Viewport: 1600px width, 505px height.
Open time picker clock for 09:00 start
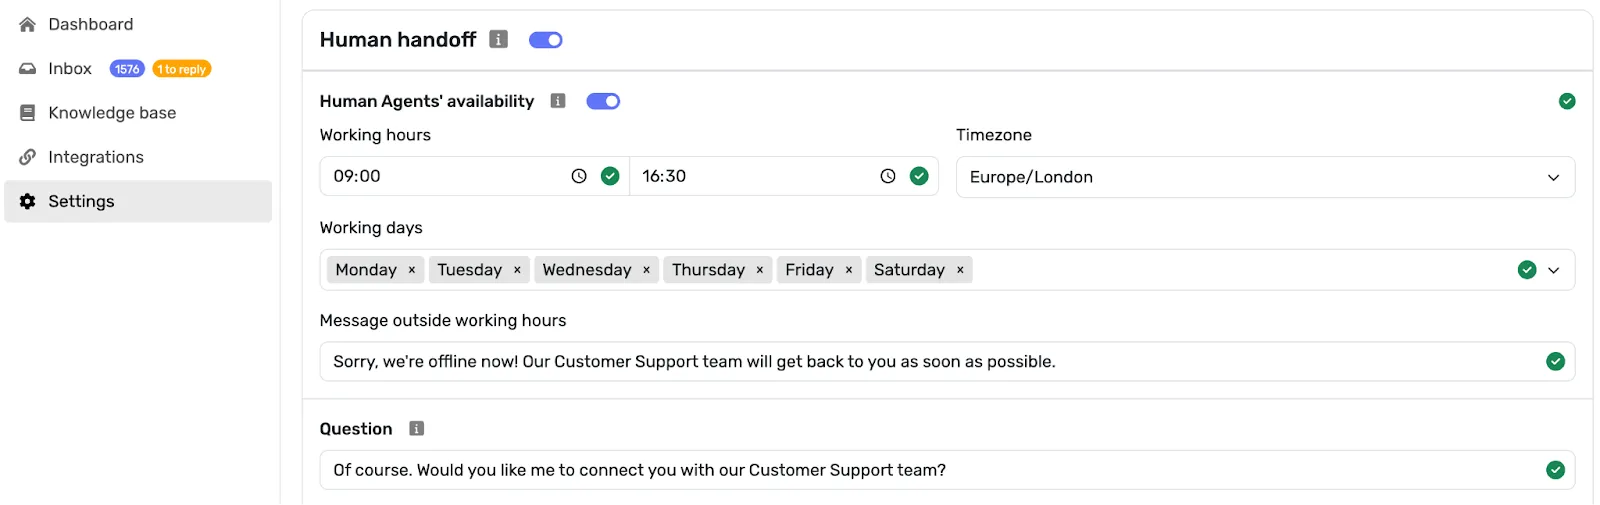(579, 176)
